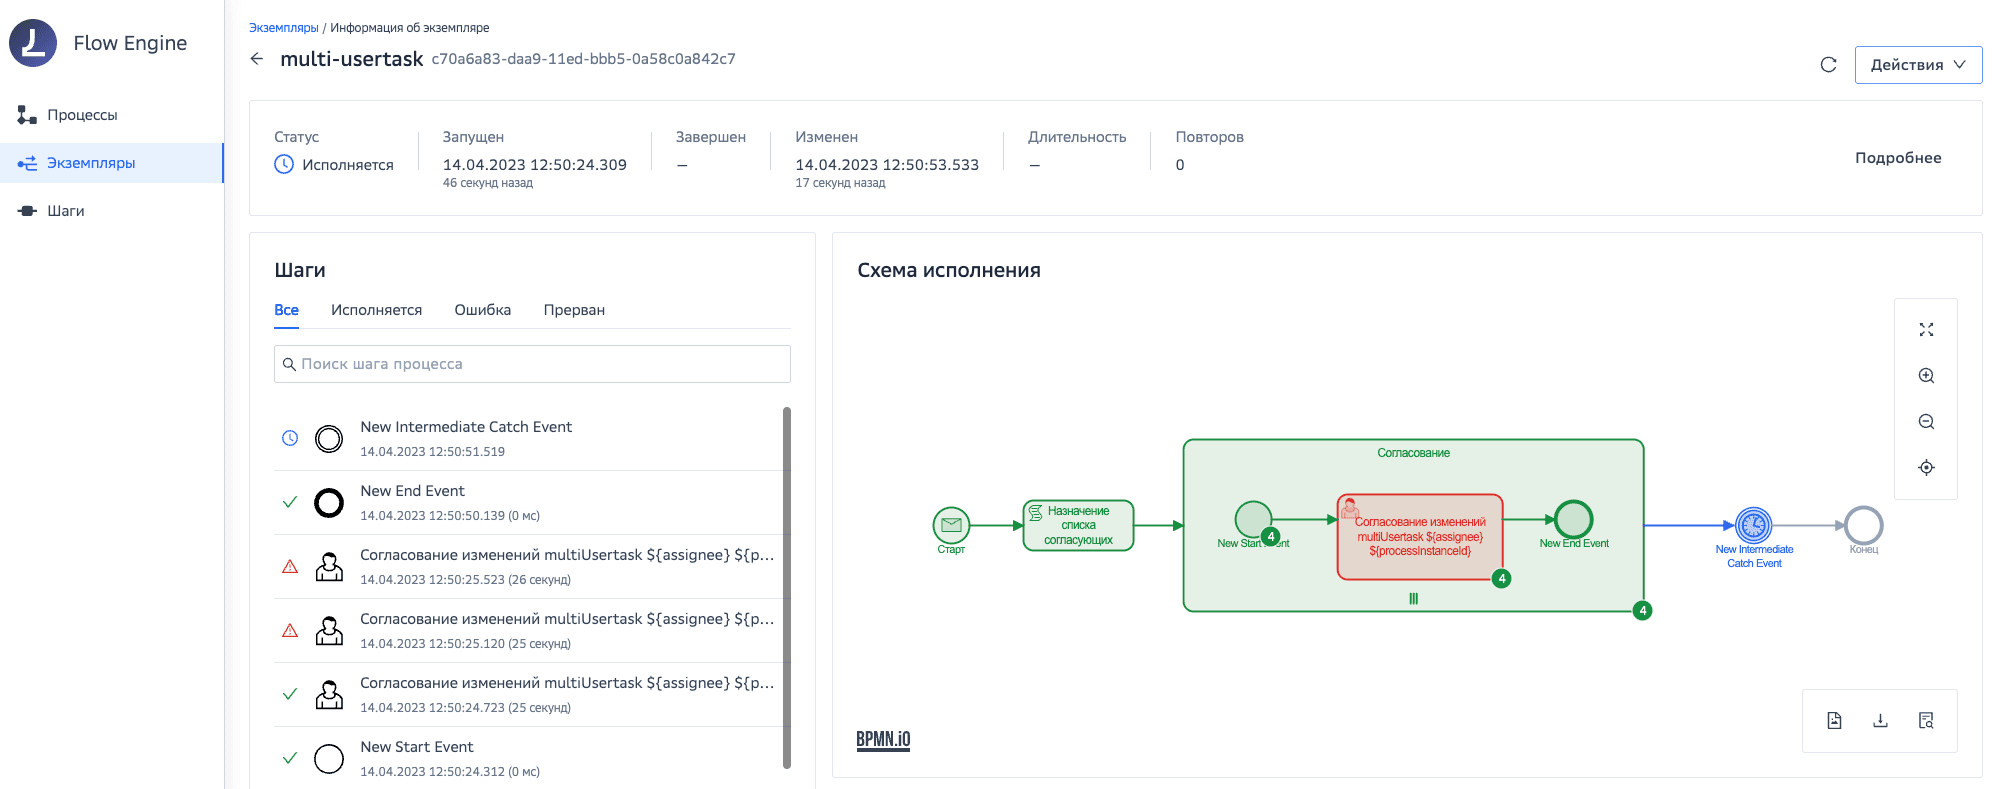Click the counter badge 4 on the subprocess corner
1998x789 pixels.
pyautogui.click(x=1642, y=611)
